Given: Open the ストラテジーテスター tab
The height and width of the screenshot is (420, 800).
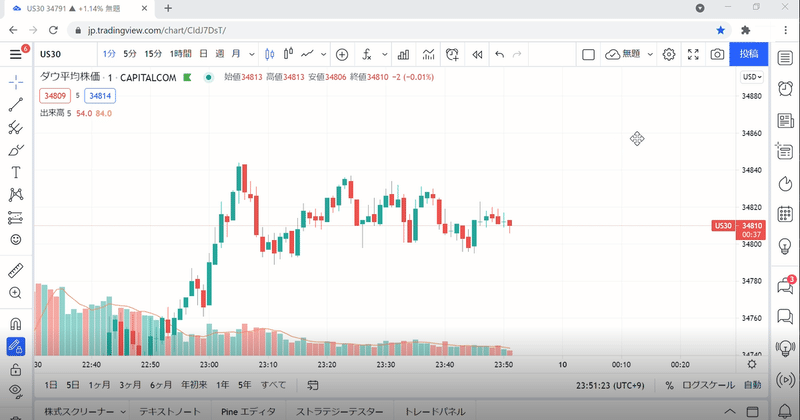Looking at the screenshot, I should click(339, 412).
